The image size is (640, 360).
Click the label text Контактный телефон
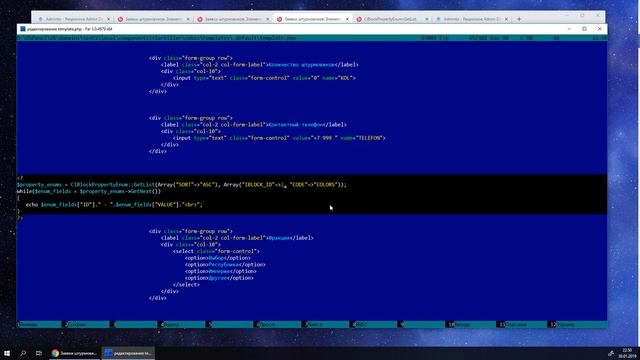[x=296, y=124]
